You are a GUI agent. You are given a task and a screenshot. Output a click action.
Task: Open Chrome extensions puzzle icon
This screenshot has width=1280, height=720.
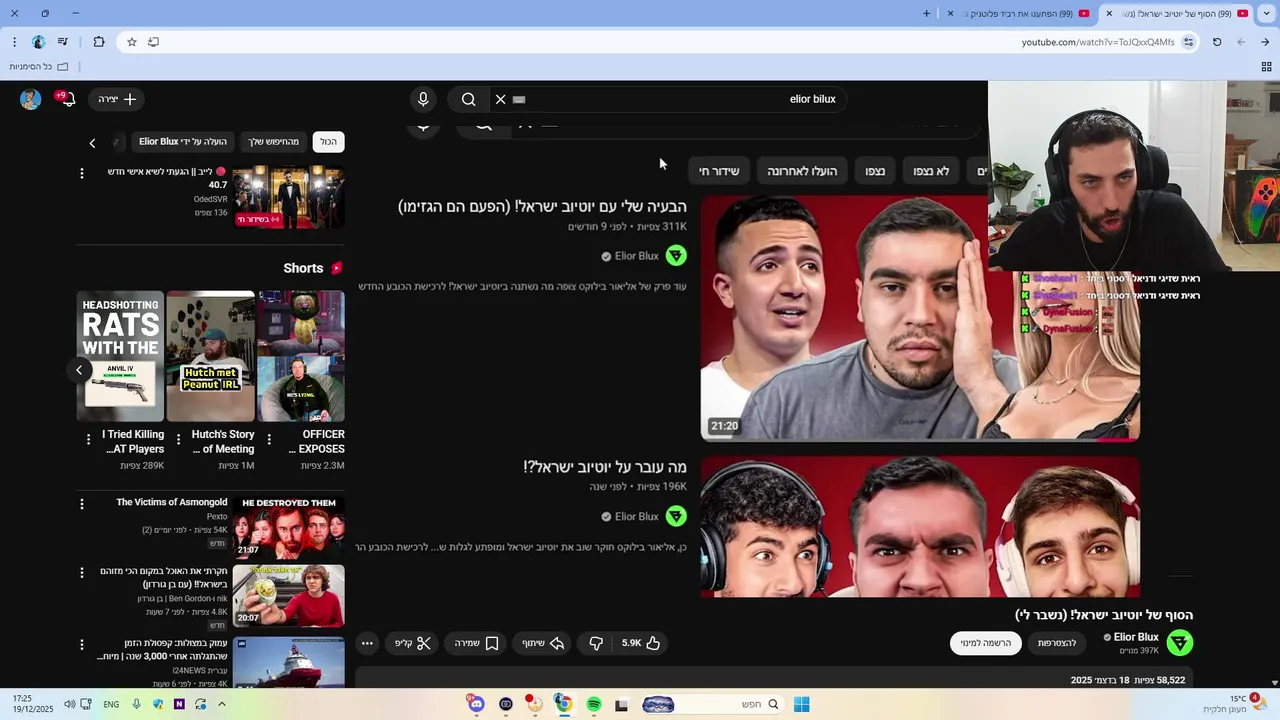(98, 42)
